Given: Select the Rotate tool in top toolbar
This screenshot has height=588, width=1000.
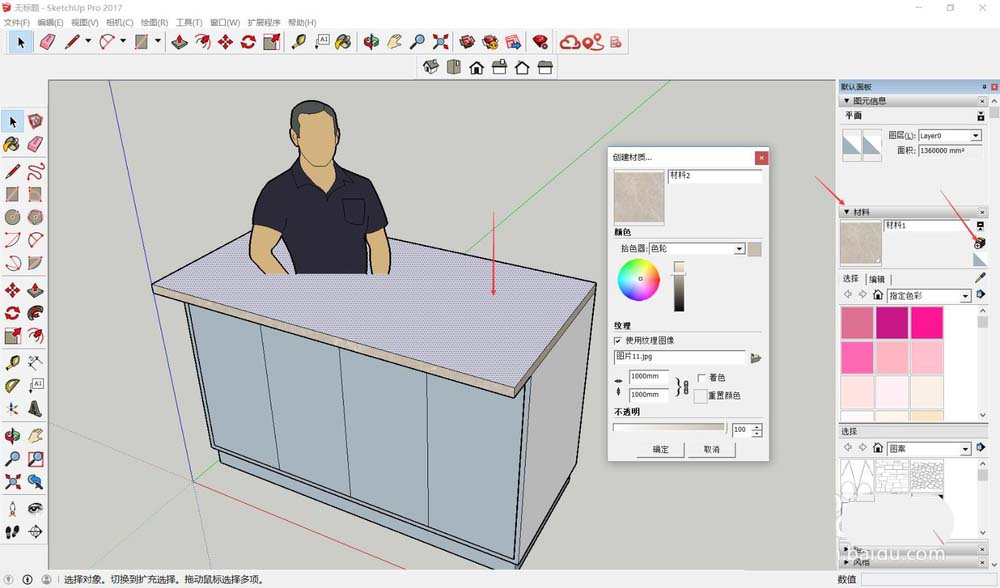Looking at the screenshot, I should [x=248, y=42].
